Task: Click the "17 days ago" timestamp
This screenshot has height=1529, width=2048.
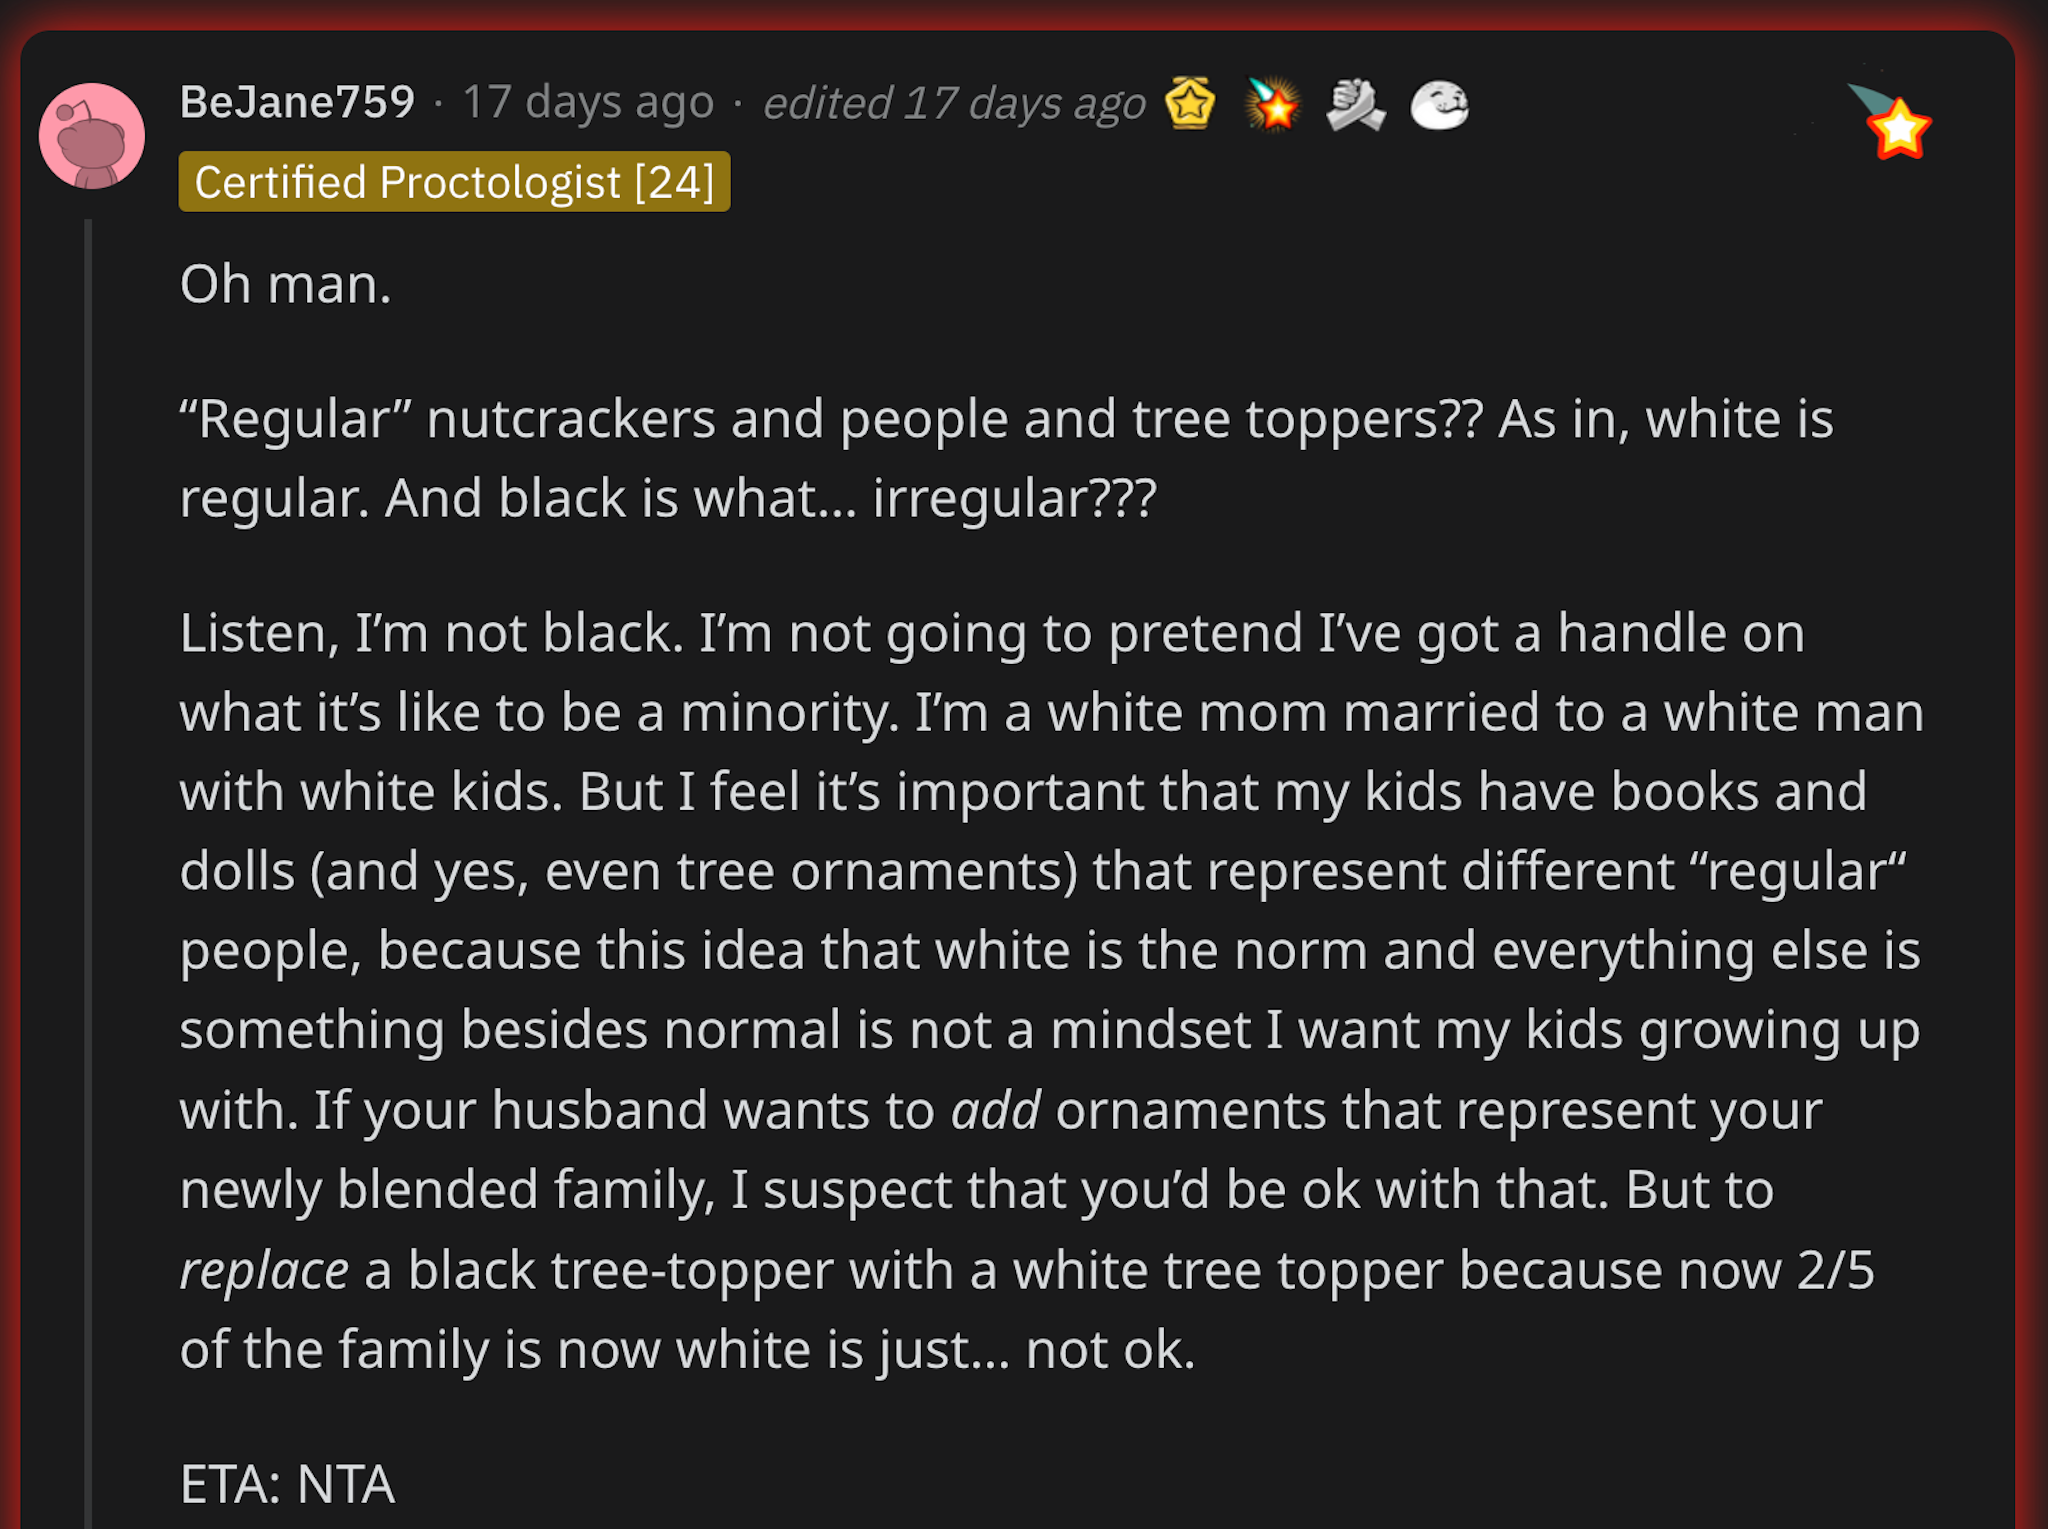Action: point(588,102)
